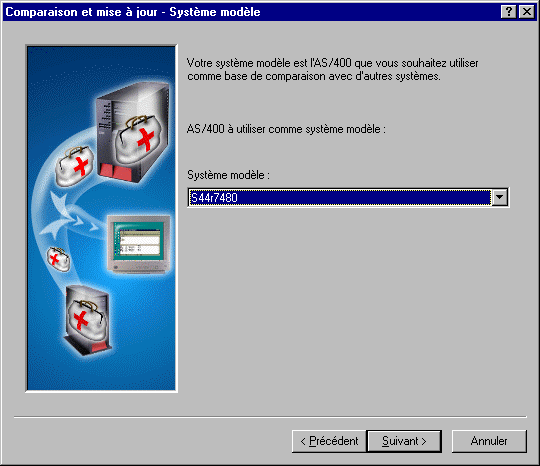Close the Système modèle dialog
This screenshot has width=540, height=466.
(527, 12)
